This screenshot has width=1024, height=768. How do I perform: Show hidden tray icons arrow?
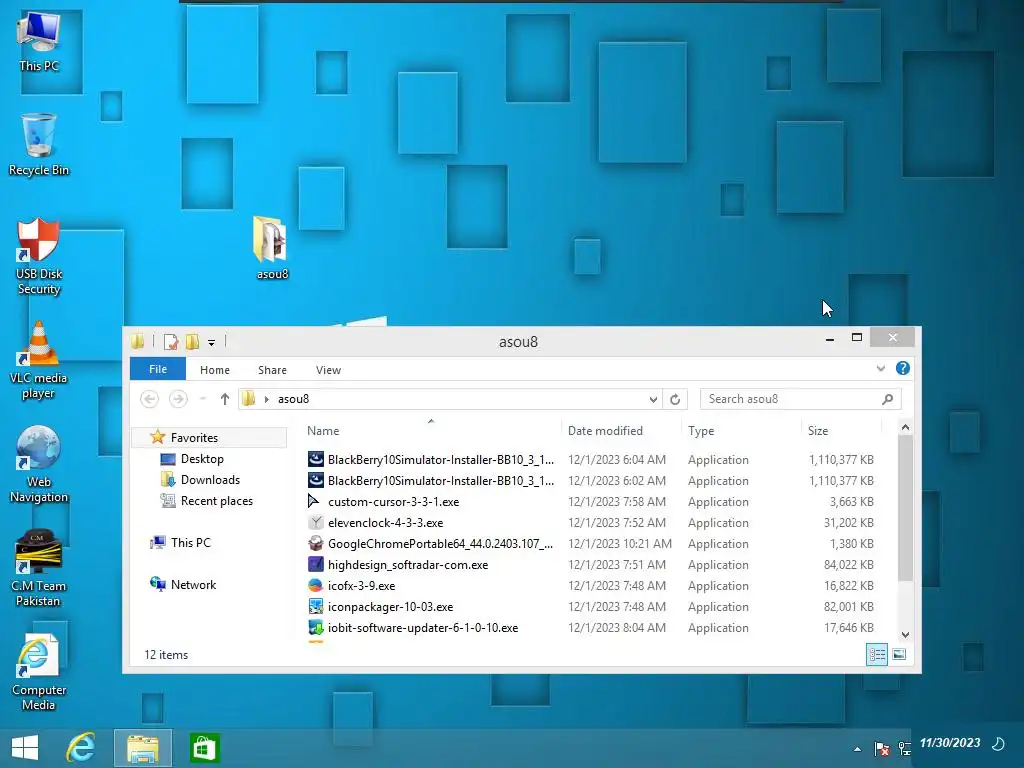click(857, 749)
